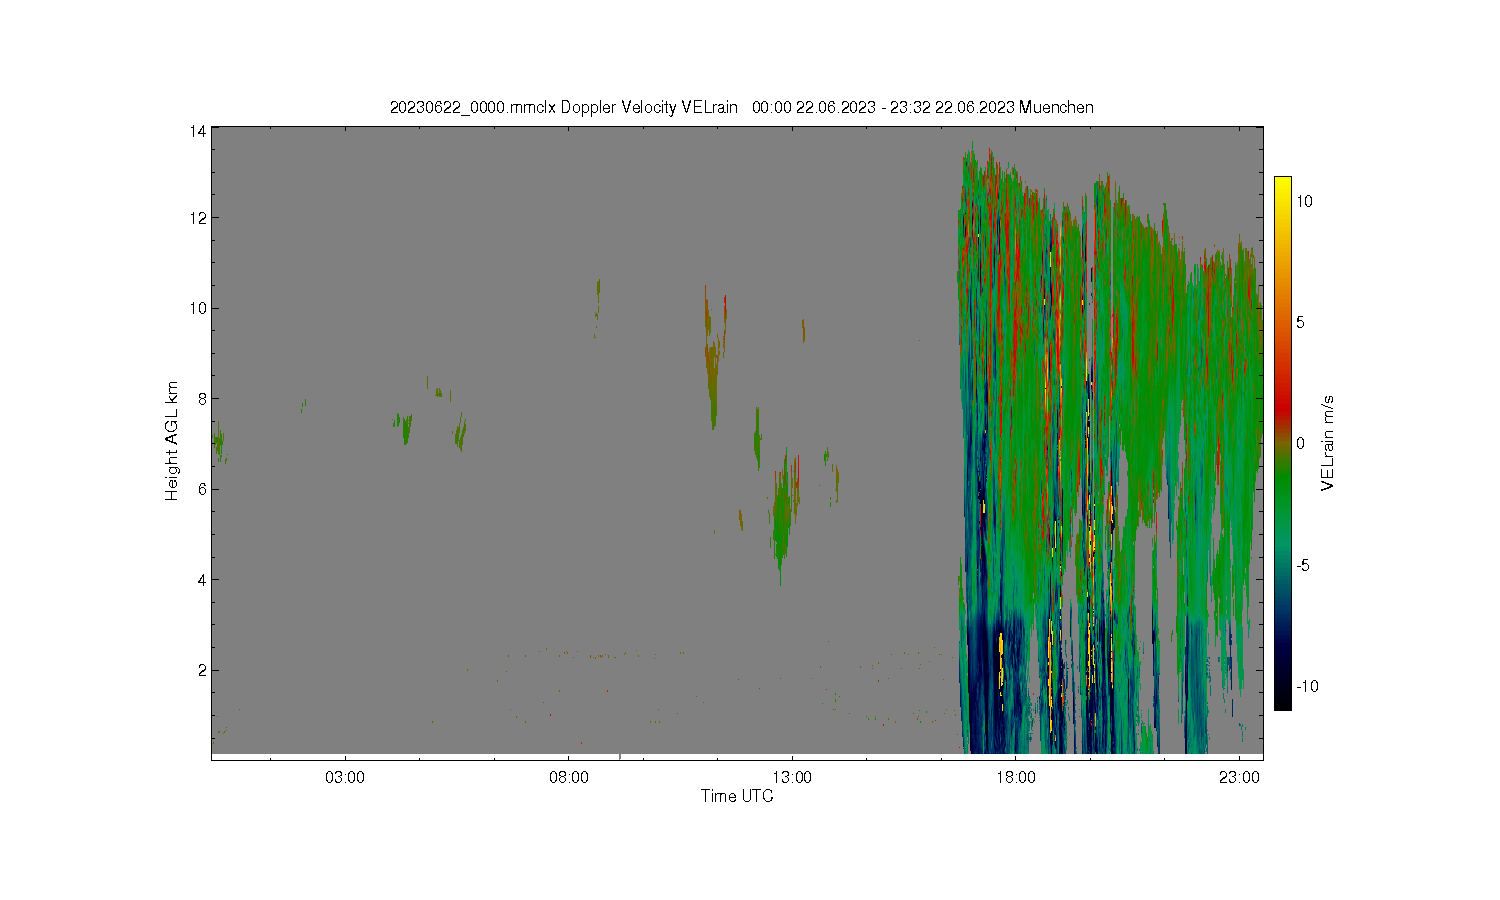Click the colorbar value -10
Image resolution: width=1500 pixels, height=900 pixels.
click(x=1307, y=686)
